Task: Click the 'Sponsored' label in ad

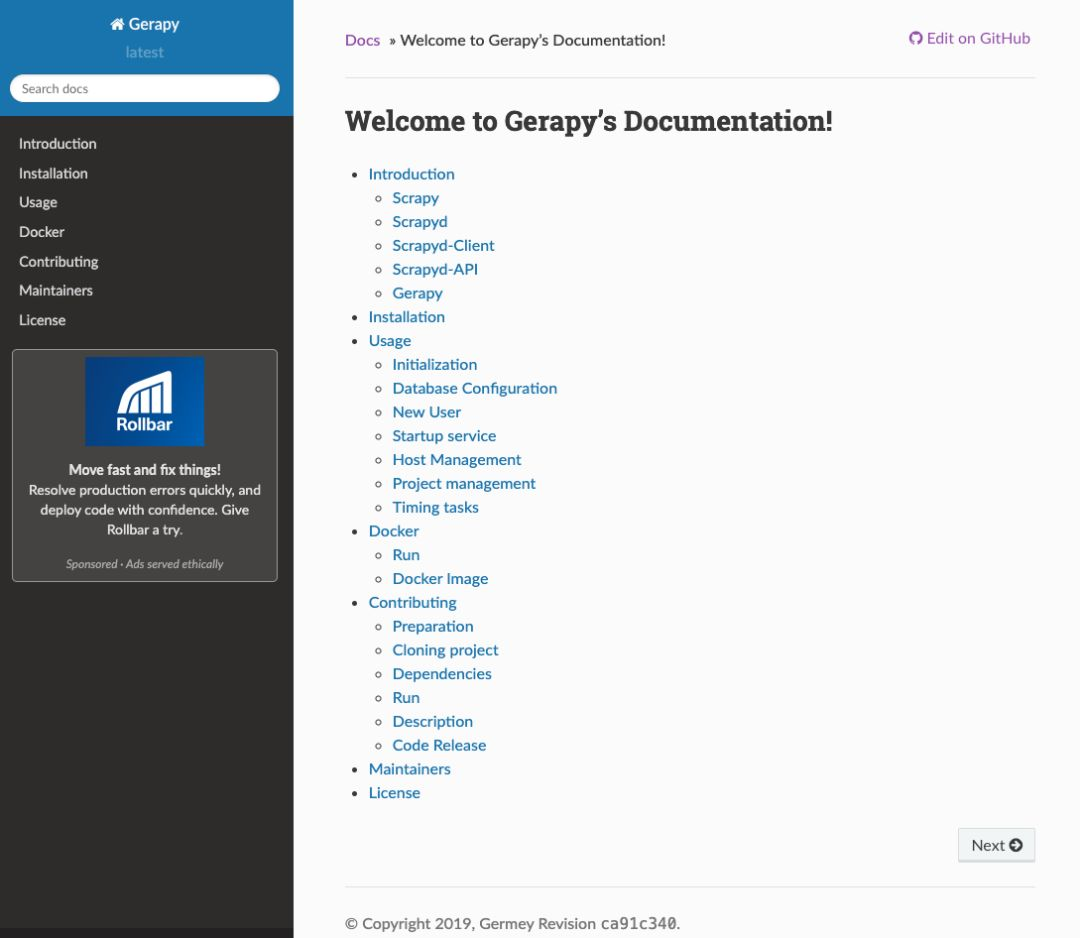Action: (92, 564)
